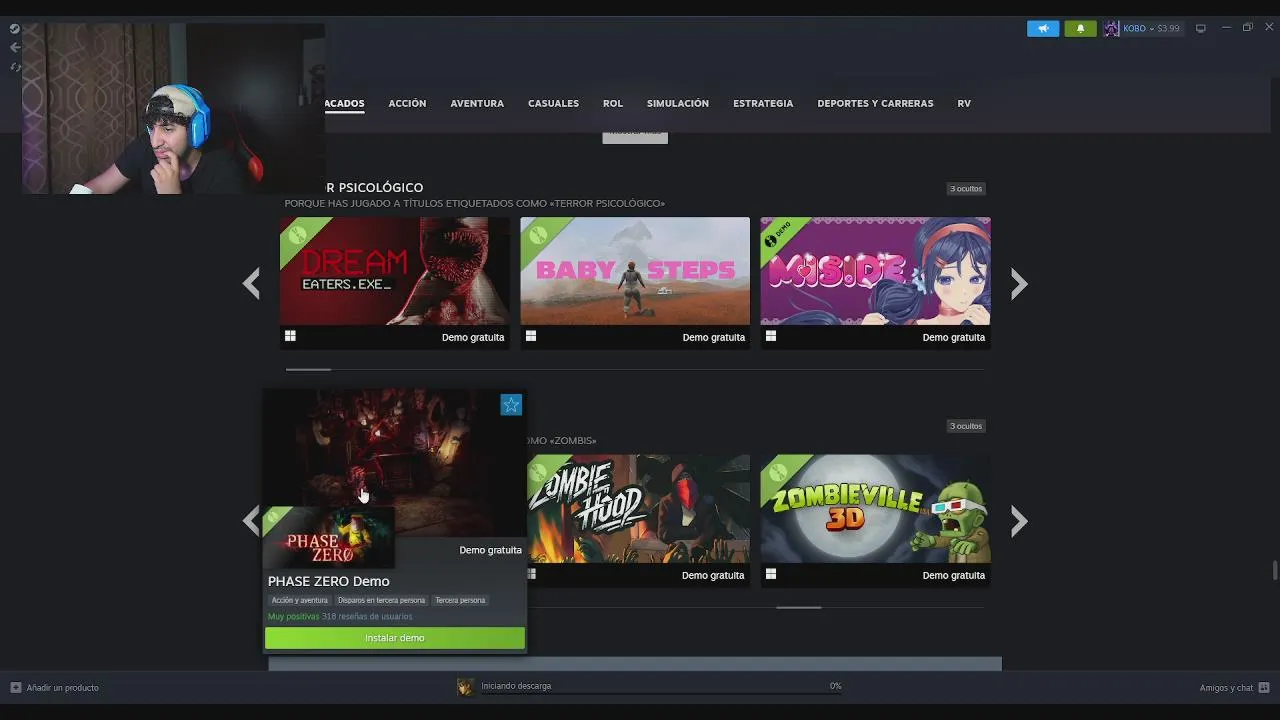Open the green notifications bell

(1080, 28)
